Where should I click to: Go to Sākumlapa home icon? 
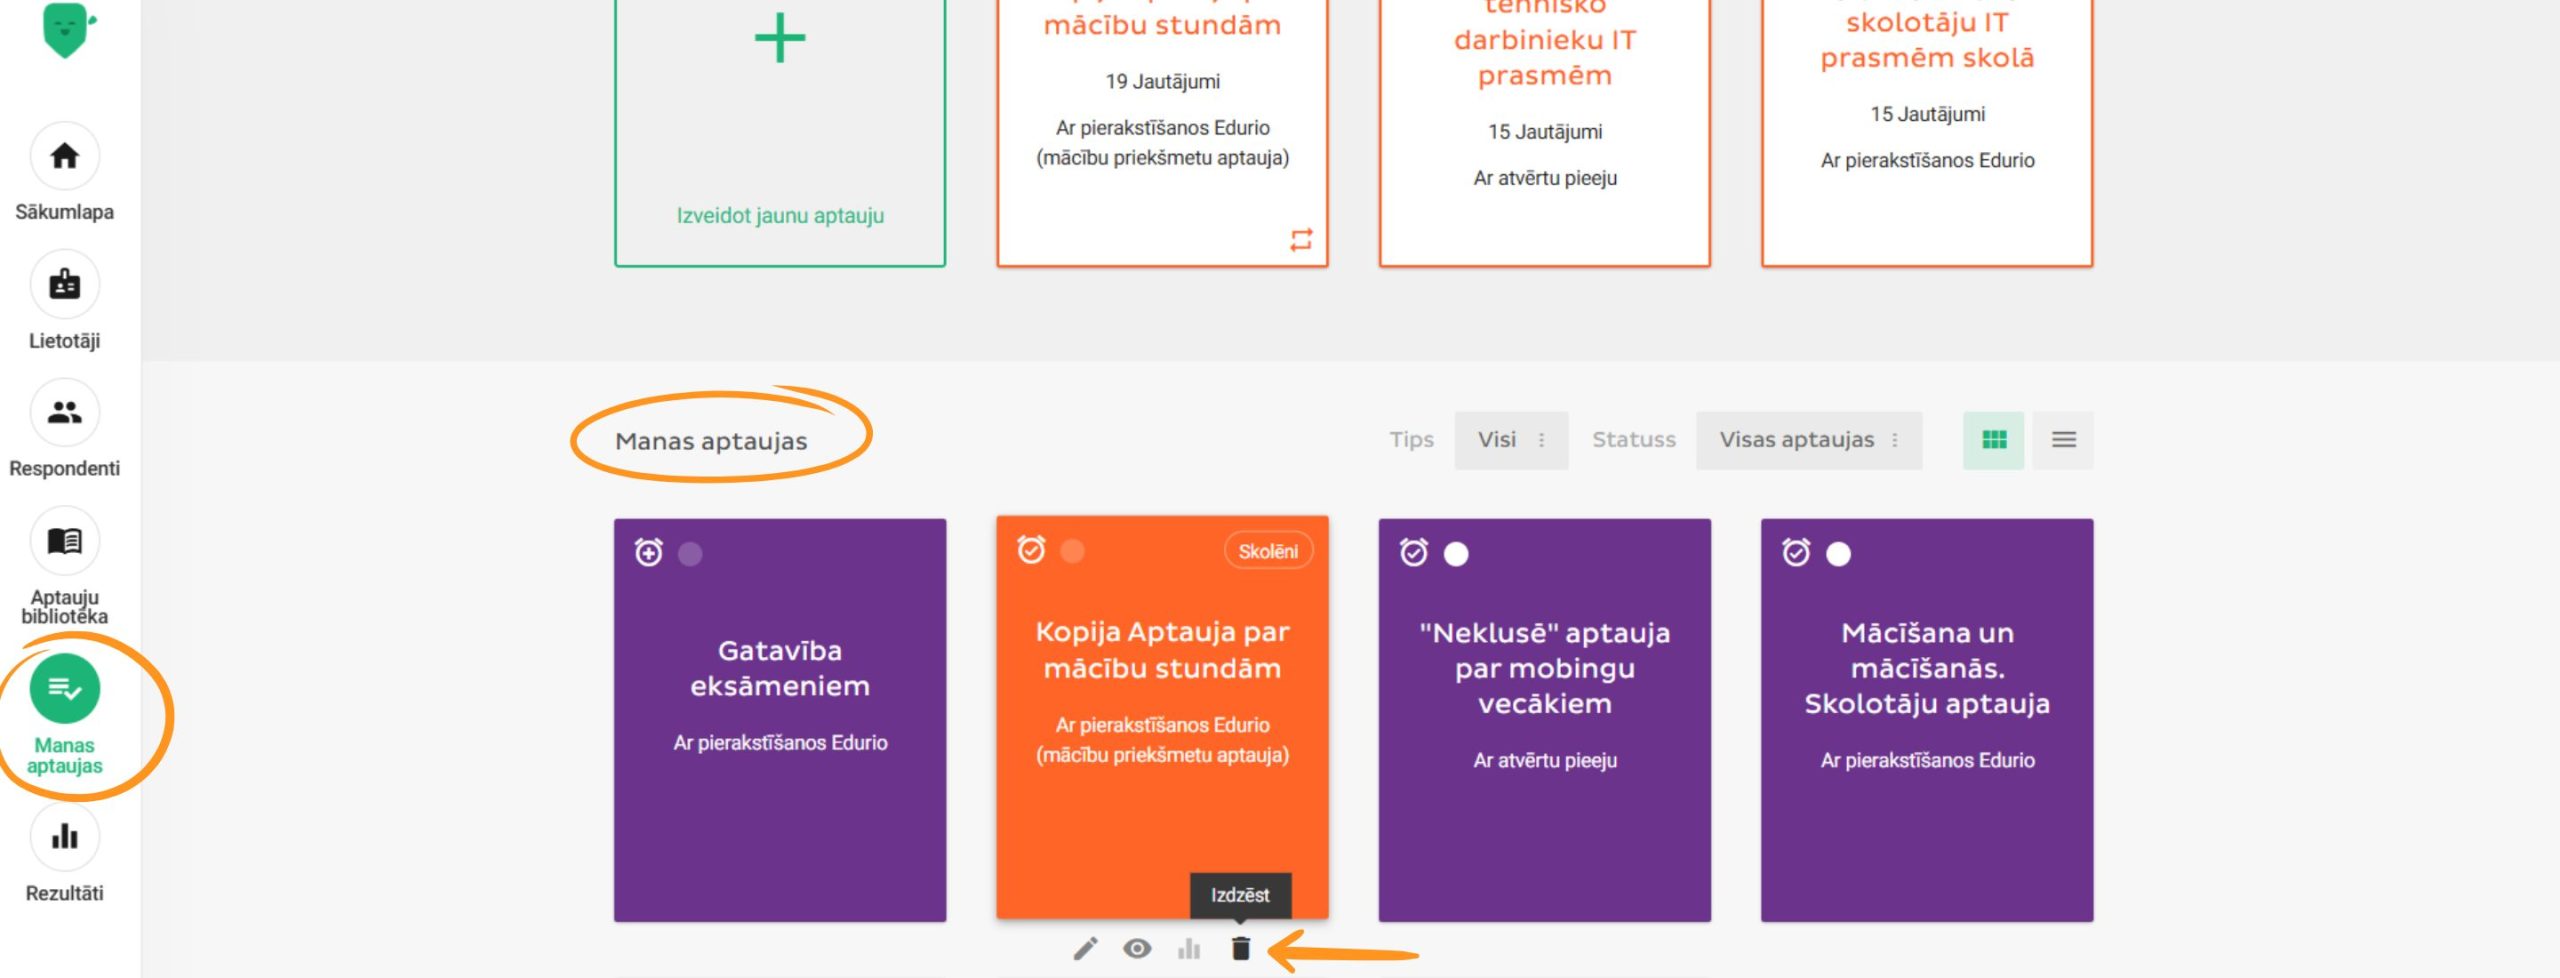[65, 156]
